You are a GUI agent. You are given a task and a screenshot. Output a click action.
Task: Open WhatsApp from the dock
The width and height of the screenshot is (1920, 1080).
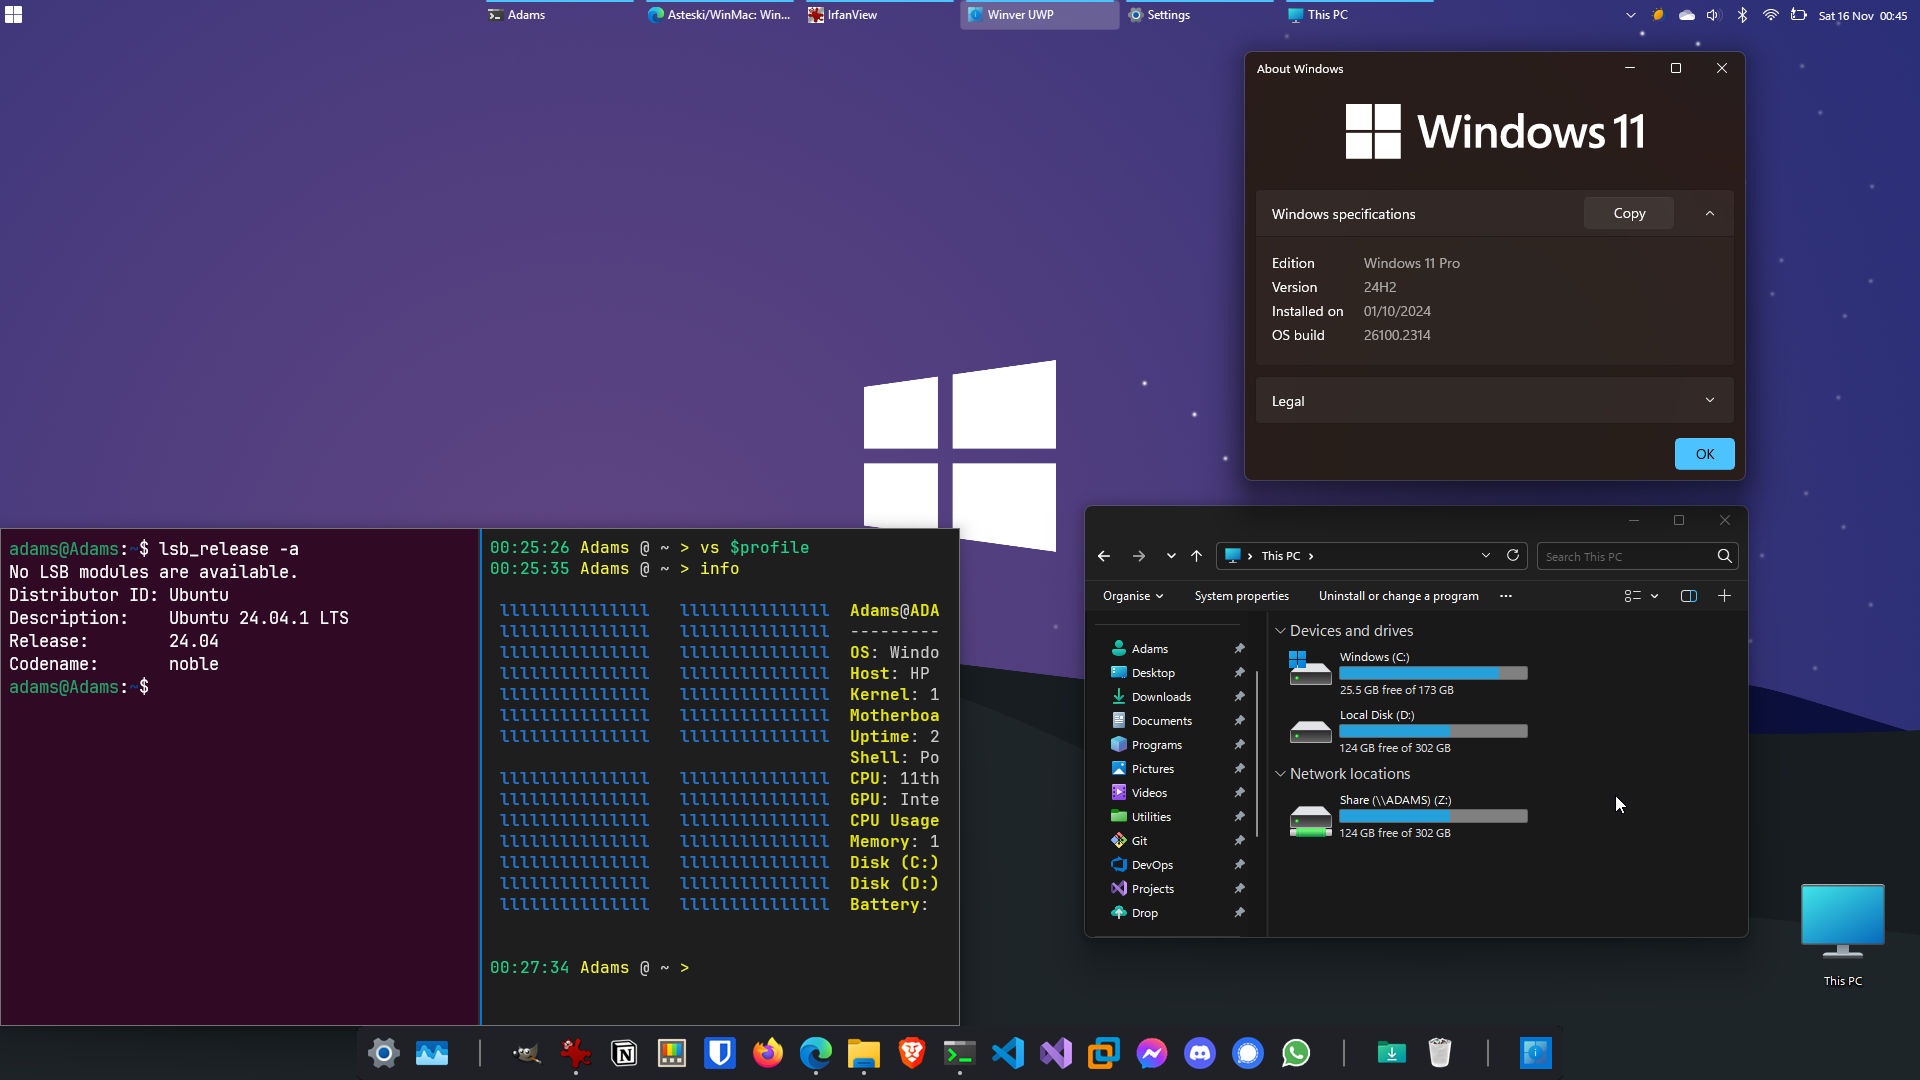[1296, 1053]
